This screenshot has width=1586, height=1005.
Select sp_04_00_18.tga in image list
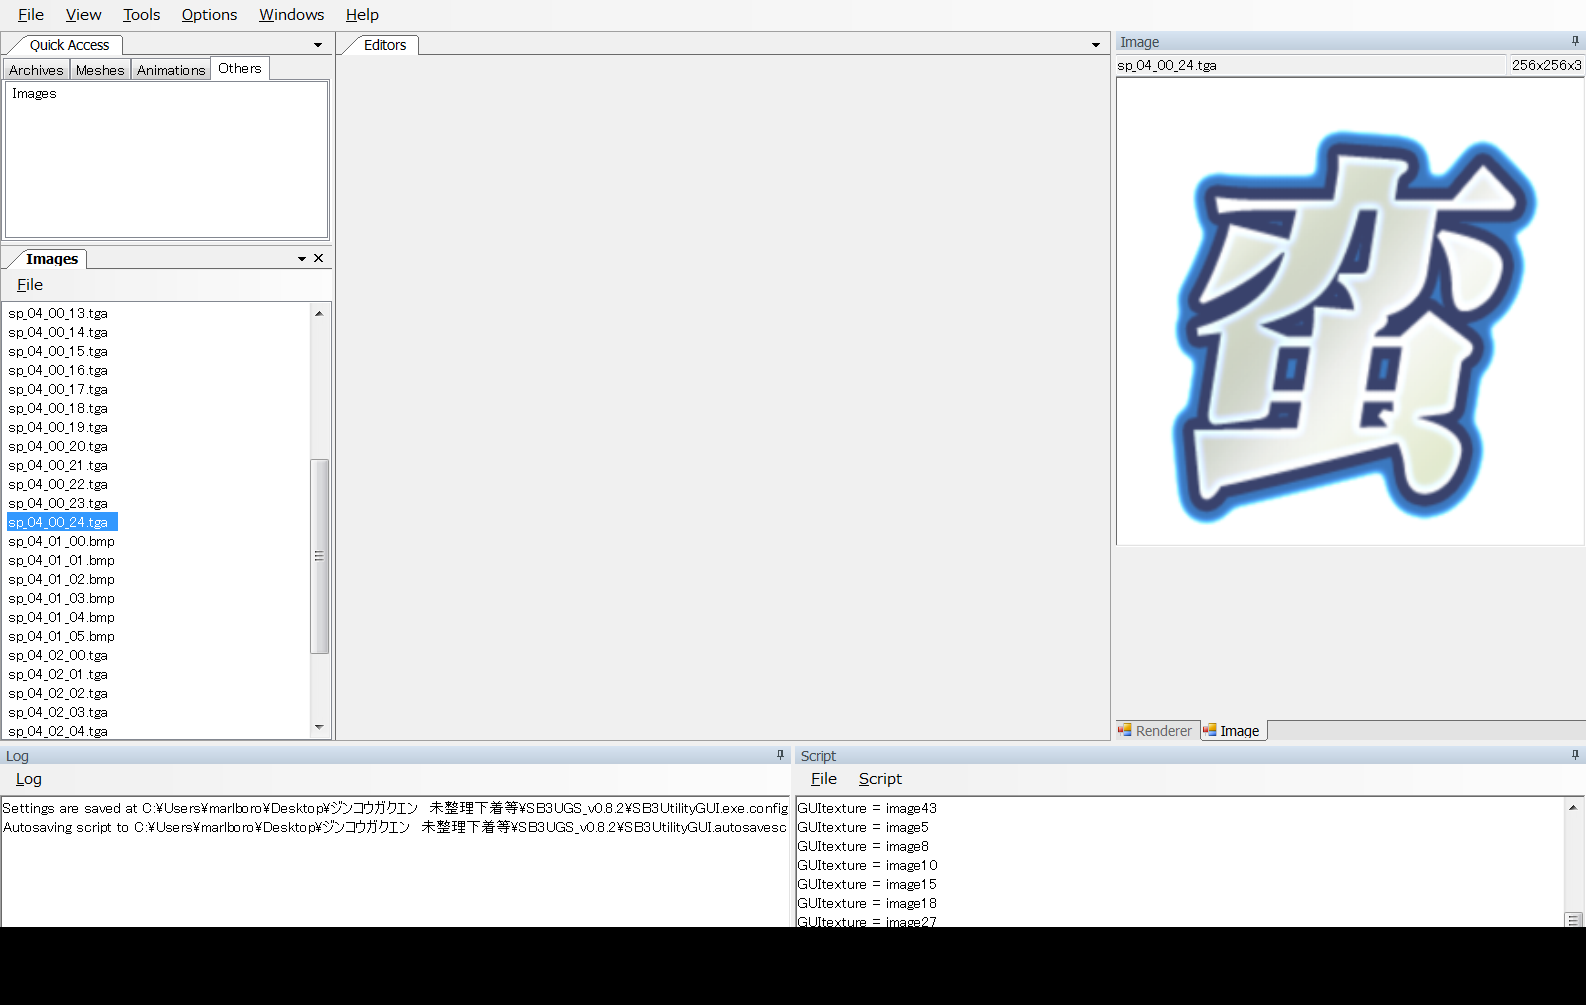[58, 408]
